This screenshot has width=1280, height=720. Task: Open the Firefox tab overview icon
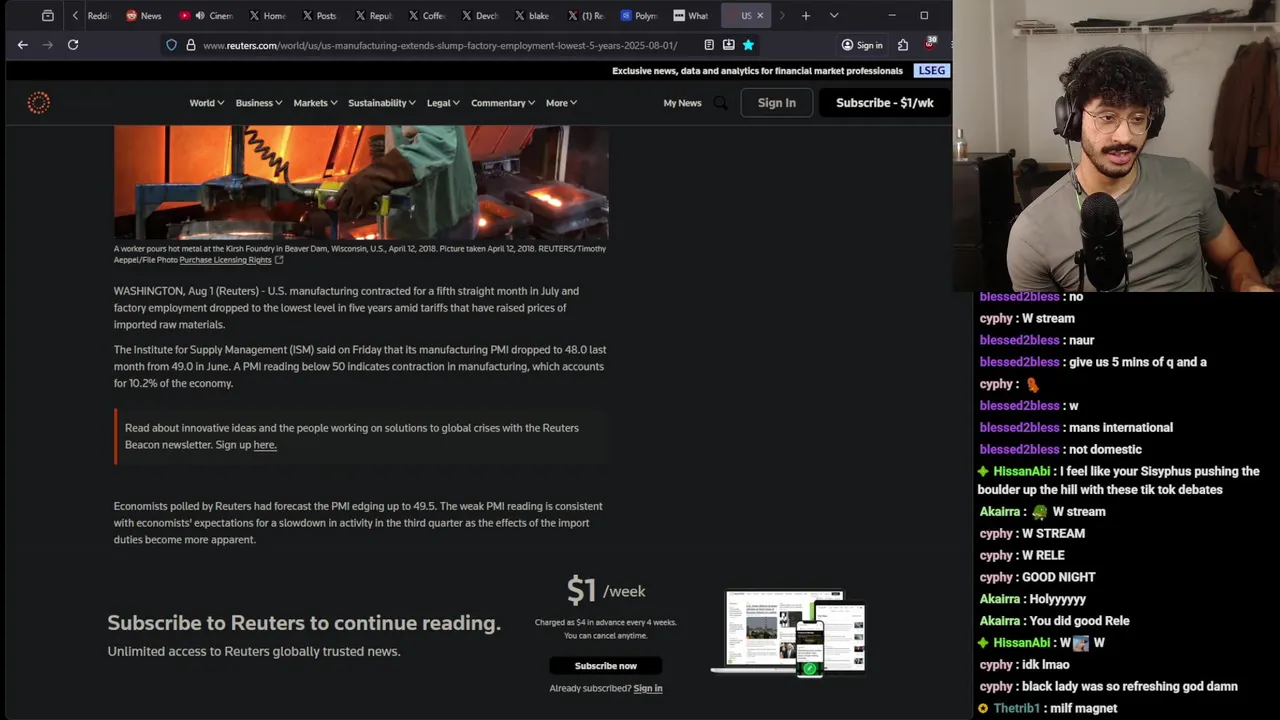[47, 16]
